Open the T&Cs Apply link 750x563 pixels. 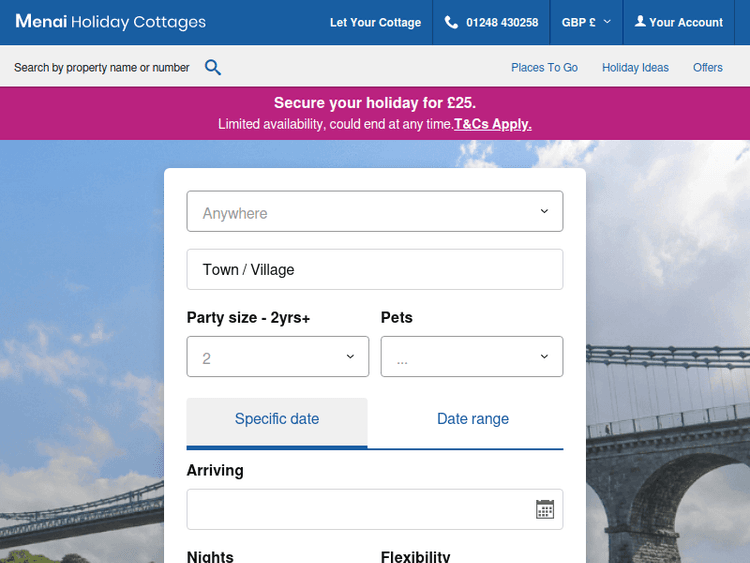point(493,124)
